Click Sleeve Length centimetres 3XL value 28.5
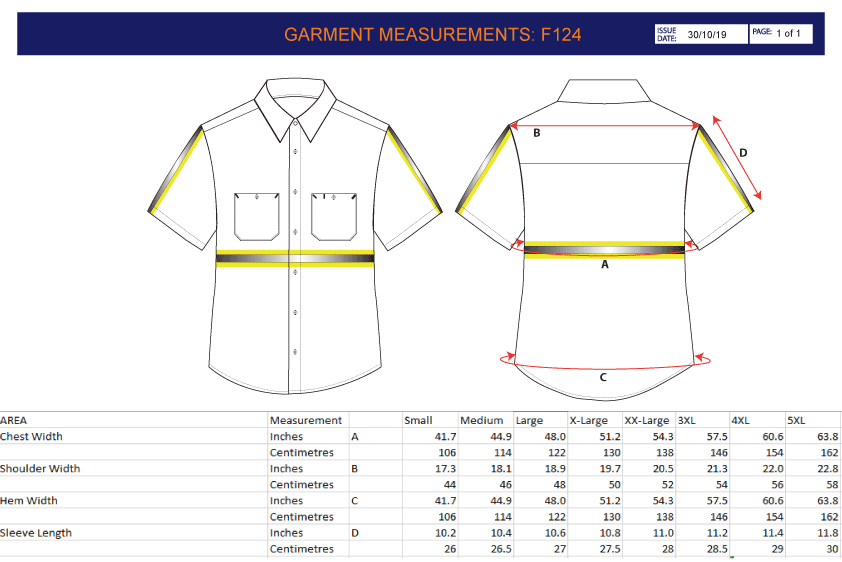This screenshot has height=562, width=842. tap(717, 550)
